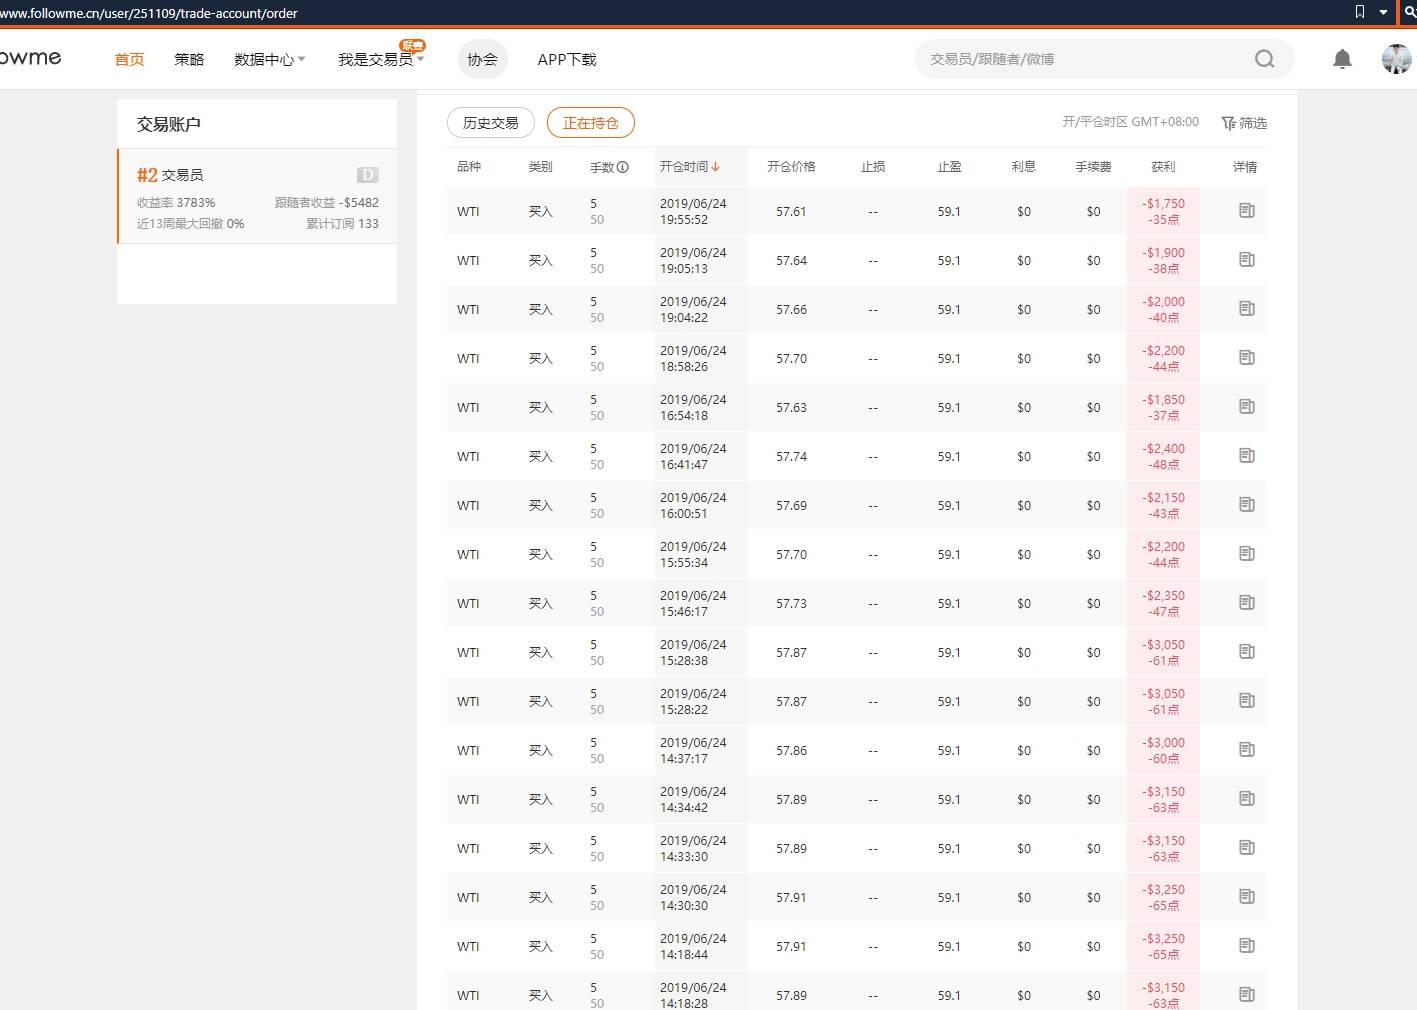The image size is (1417, 1010).
Task: Open details icon for 15:46:17 trade
Action: pos(1246,603)
